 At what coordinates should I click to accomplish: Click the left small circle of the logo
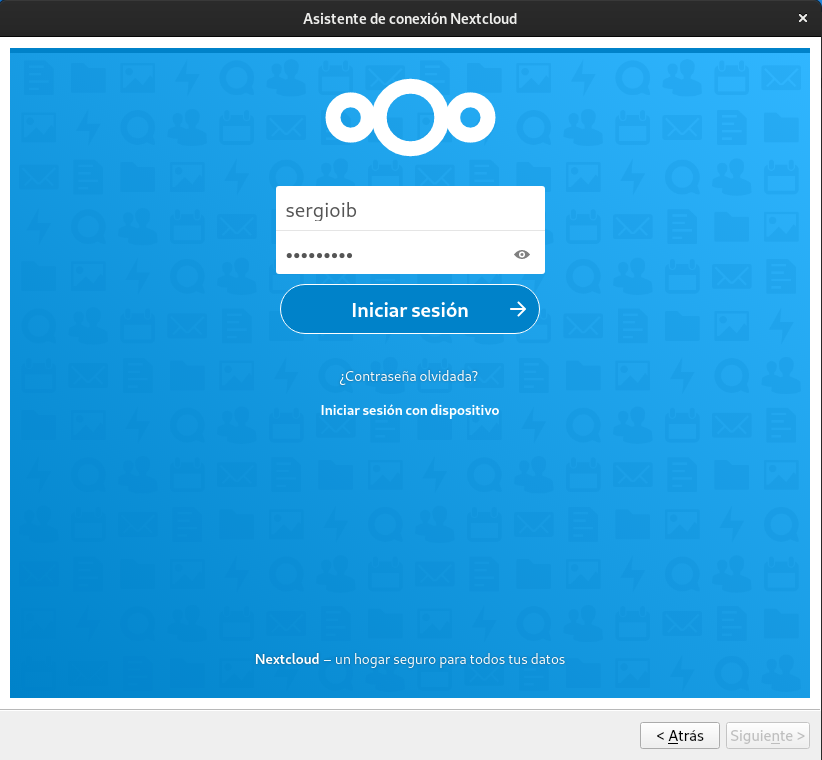pyautogui.click(x=349, y=118)
